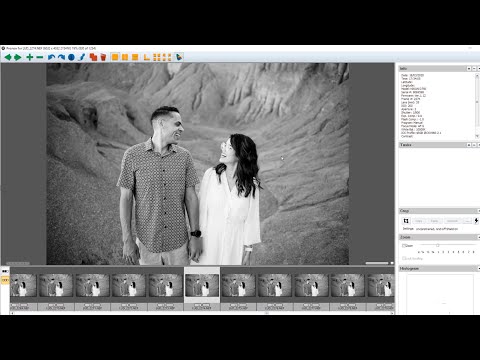Select the tenth filmstrip thumbnail
The image size is (480, 360).
point(348,286)
